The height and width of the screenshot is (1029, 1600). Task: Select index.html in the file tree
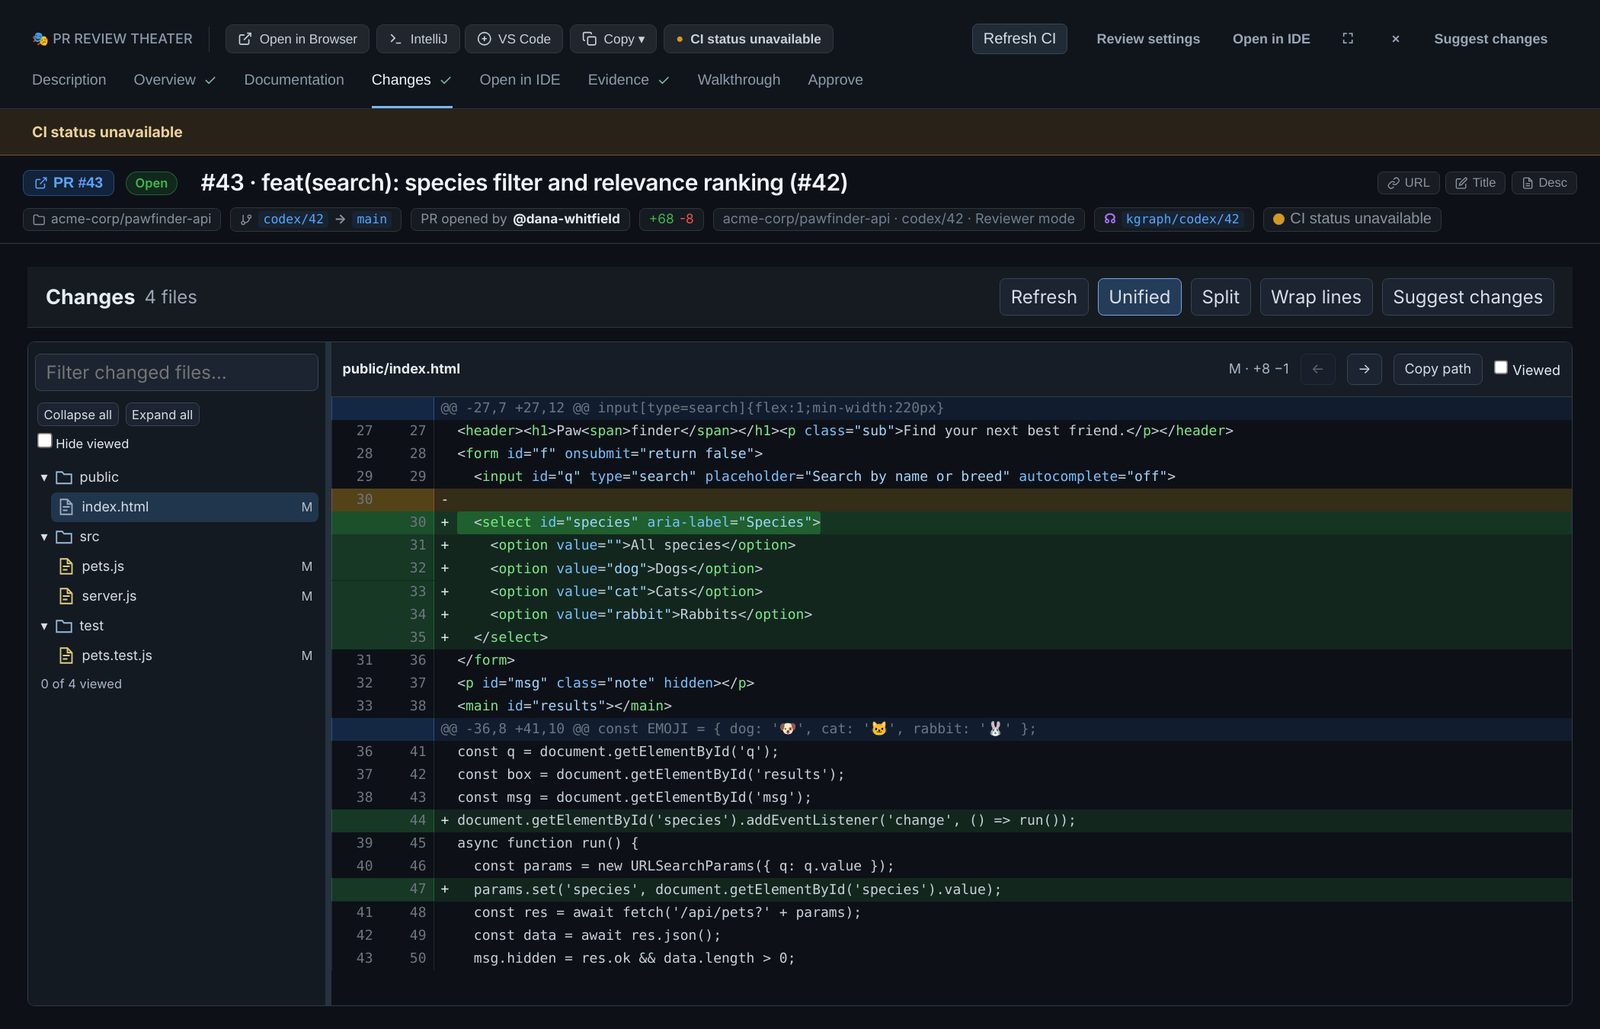(x=184, y=507)
